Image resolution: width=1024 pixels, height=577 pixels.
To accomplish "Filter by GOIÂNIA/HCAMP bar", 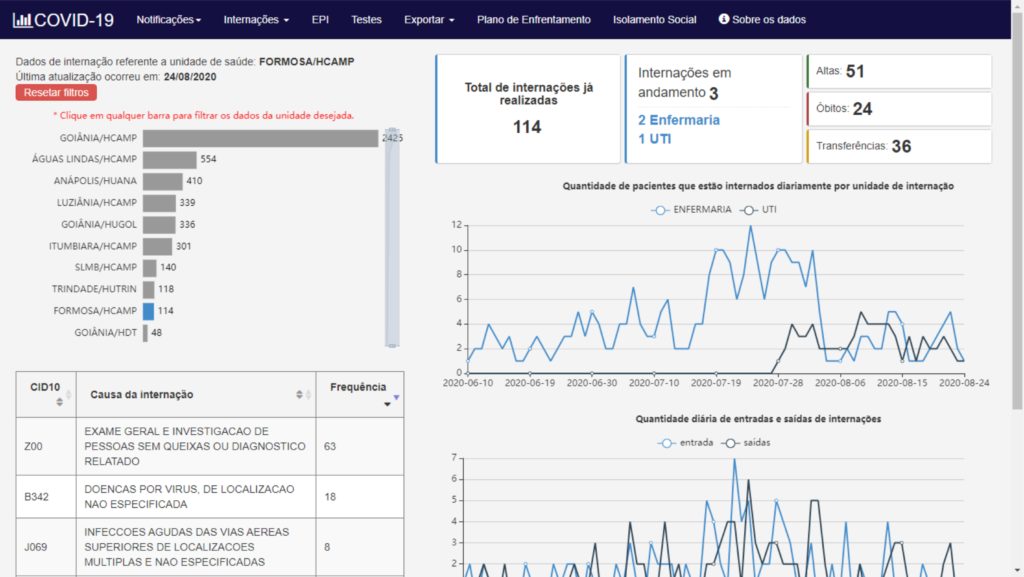I will click(x=261, y=138).
